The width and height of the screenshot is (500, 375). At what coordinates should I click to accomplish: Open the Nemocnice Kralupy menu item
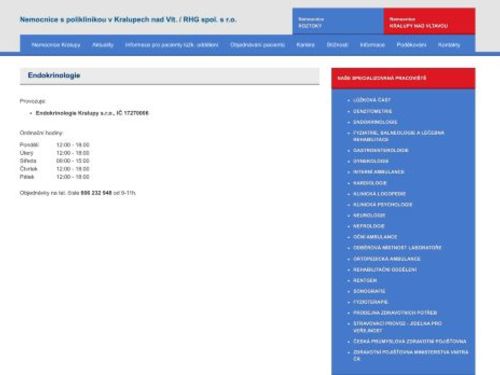[x=56, y=45]
